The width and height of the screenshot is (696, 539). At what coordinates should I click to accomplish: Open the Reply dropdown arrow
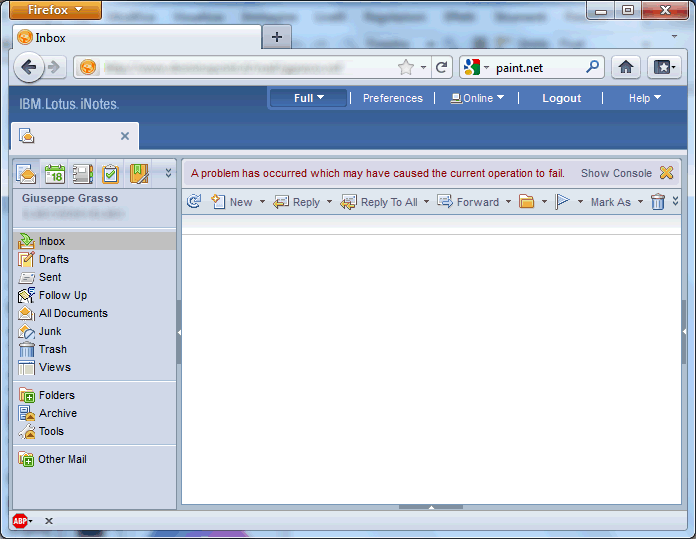pyautogui.click(x=329, y=202)
